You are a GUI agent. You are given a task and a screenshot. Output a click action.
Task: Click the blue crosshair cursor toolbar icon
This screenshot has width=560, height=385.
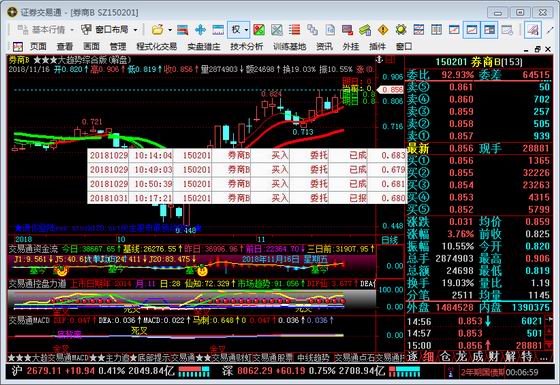click(x=200, y=30)
